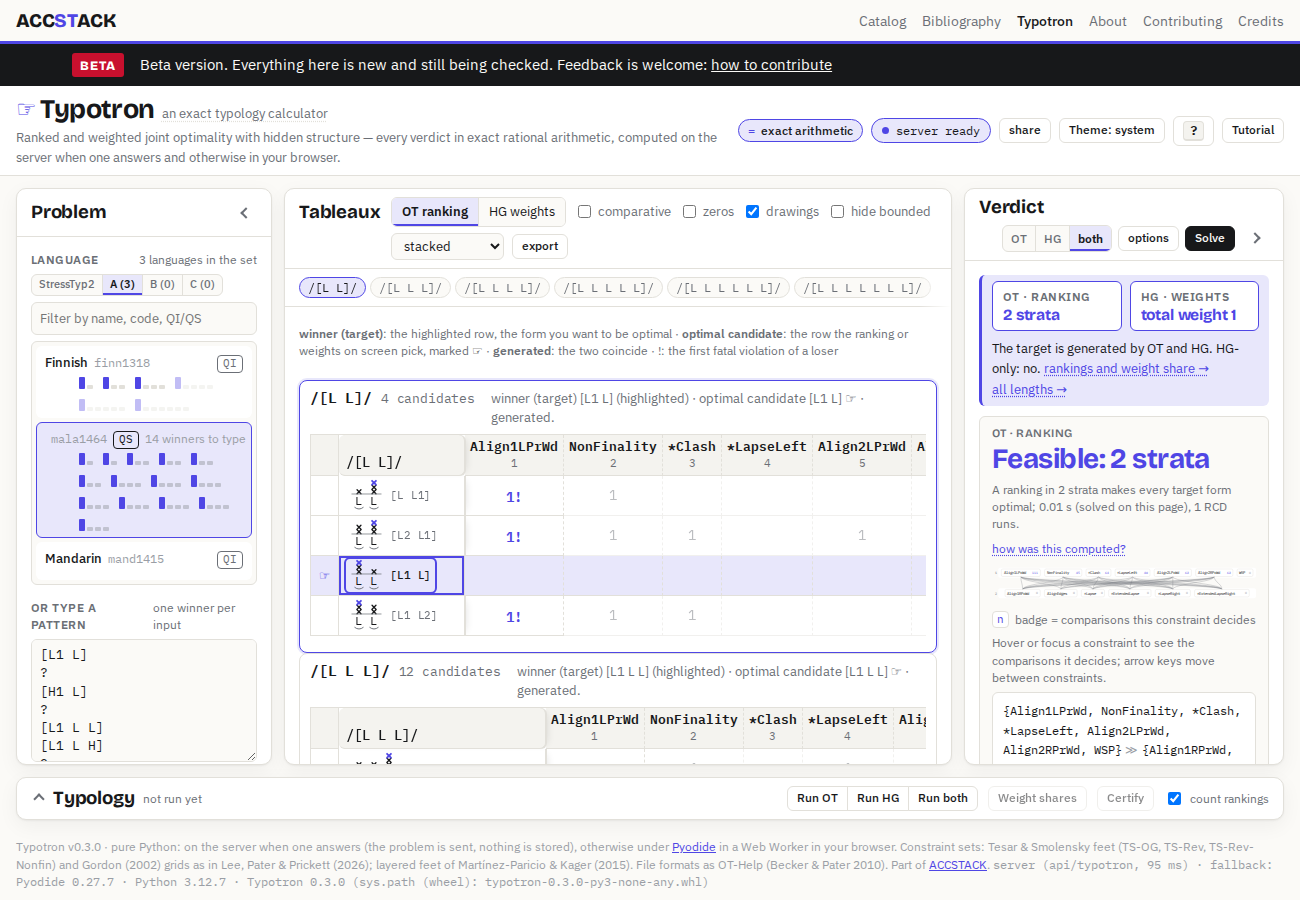Enable the hide bounded checkbox
1300x900 pixels.
pos(838,212)
